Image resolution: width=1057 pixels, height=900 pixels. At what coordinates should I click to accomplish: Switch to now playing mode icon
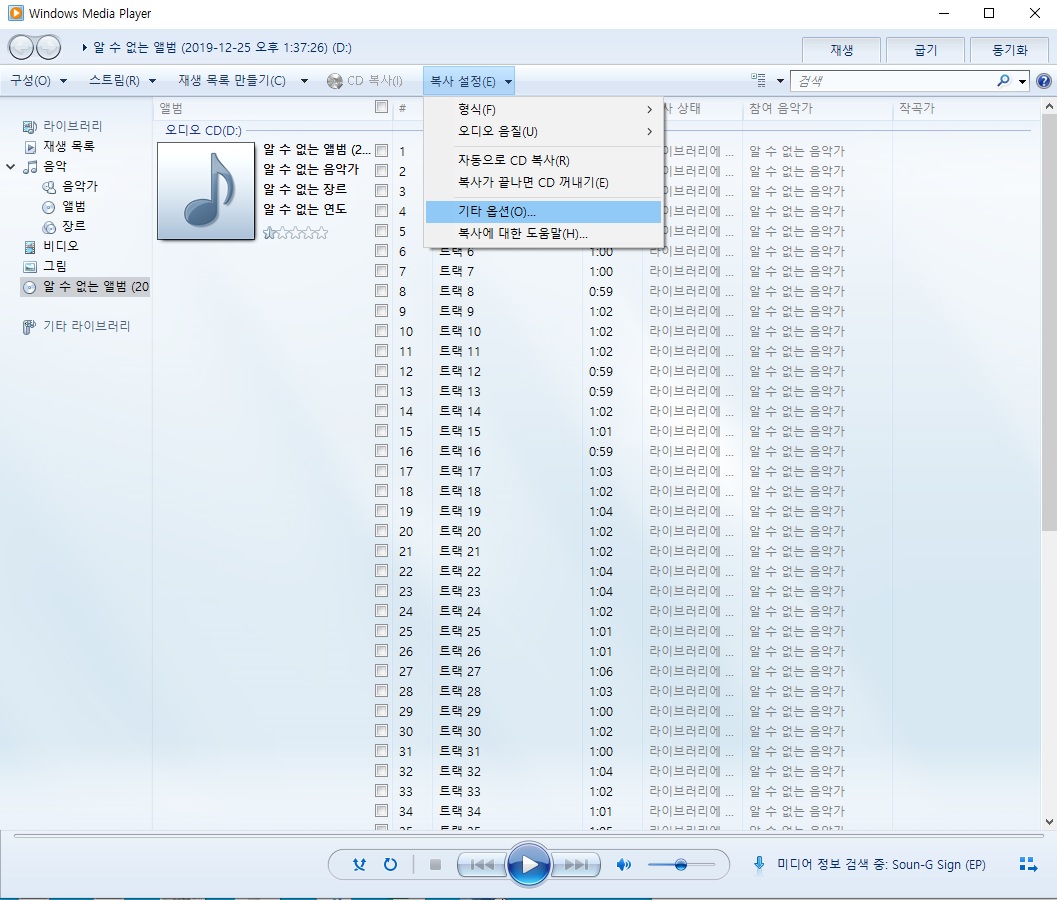[x=1028, y=864]
